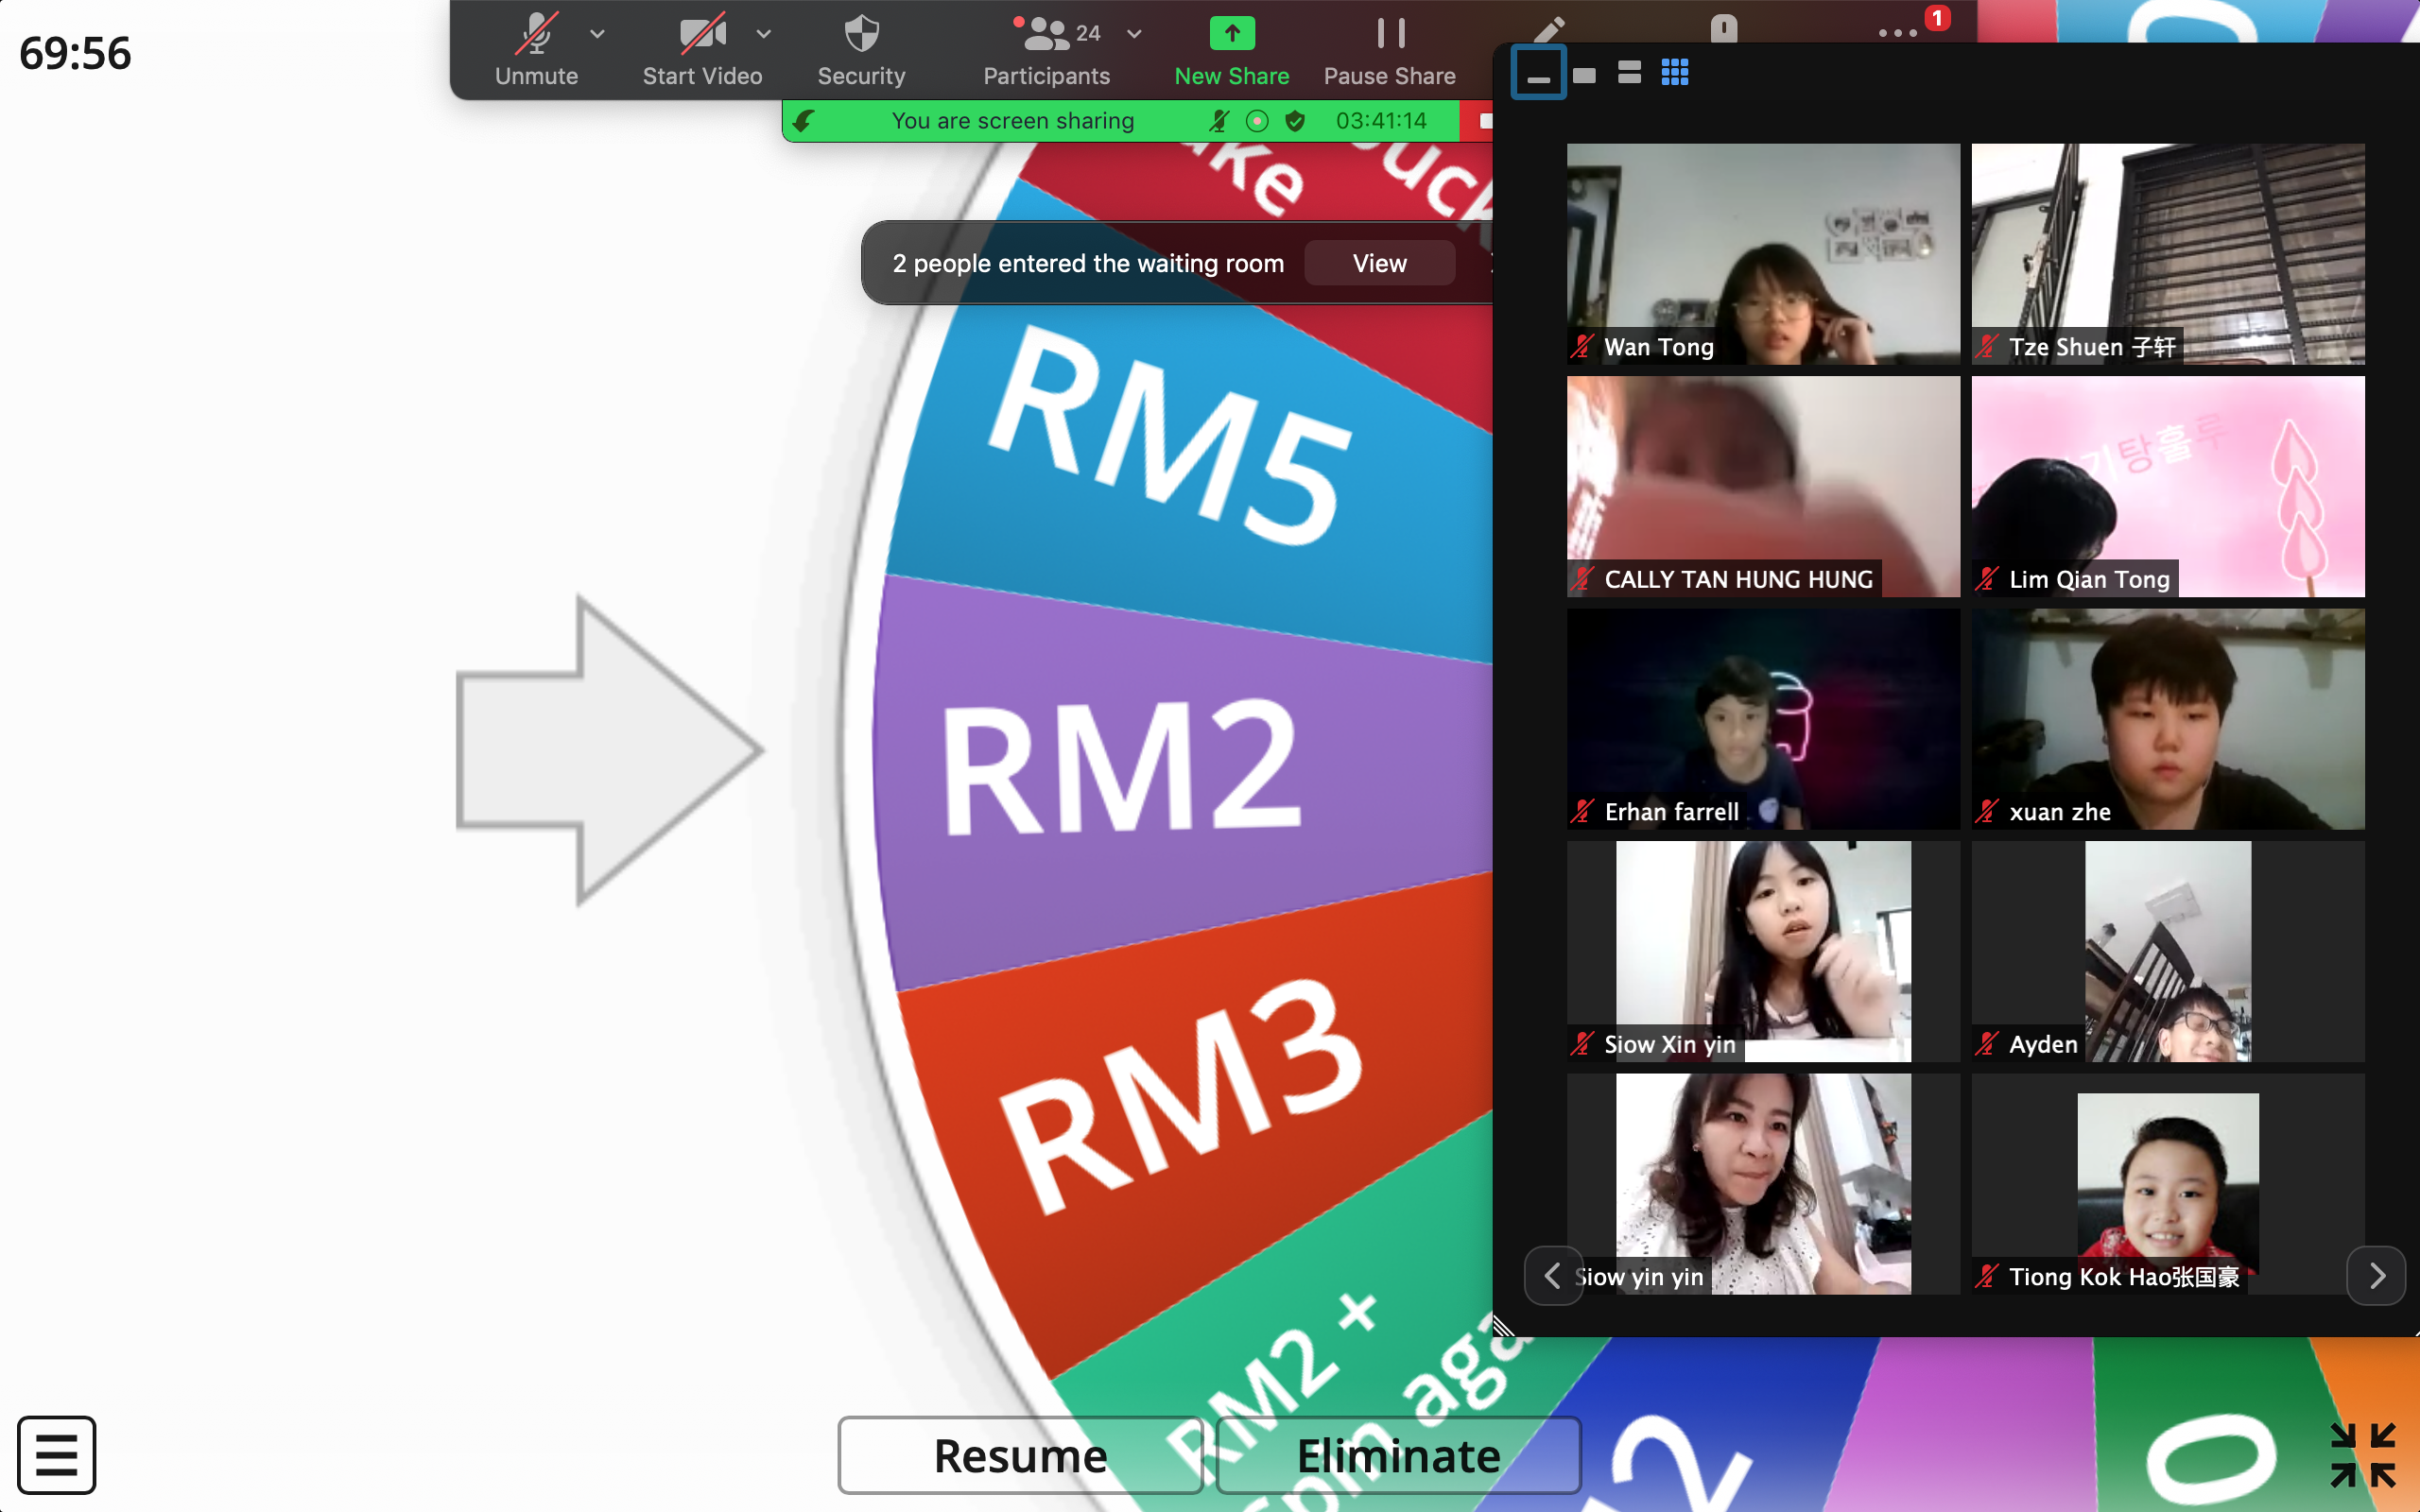
Task: Click the recording indicator on sharing bar
Action: point(1257,121)
